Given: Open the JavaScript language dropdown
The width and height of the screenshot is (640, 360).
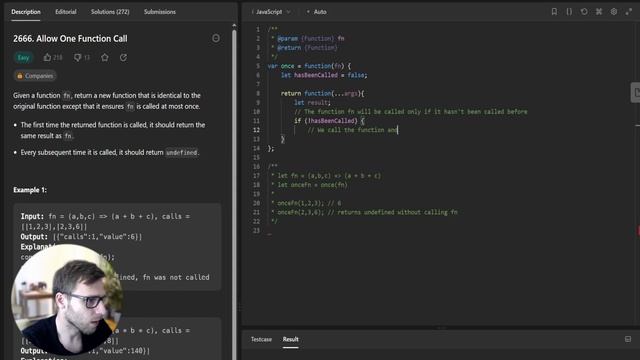Looking at the screenshot, I should 271,12.
